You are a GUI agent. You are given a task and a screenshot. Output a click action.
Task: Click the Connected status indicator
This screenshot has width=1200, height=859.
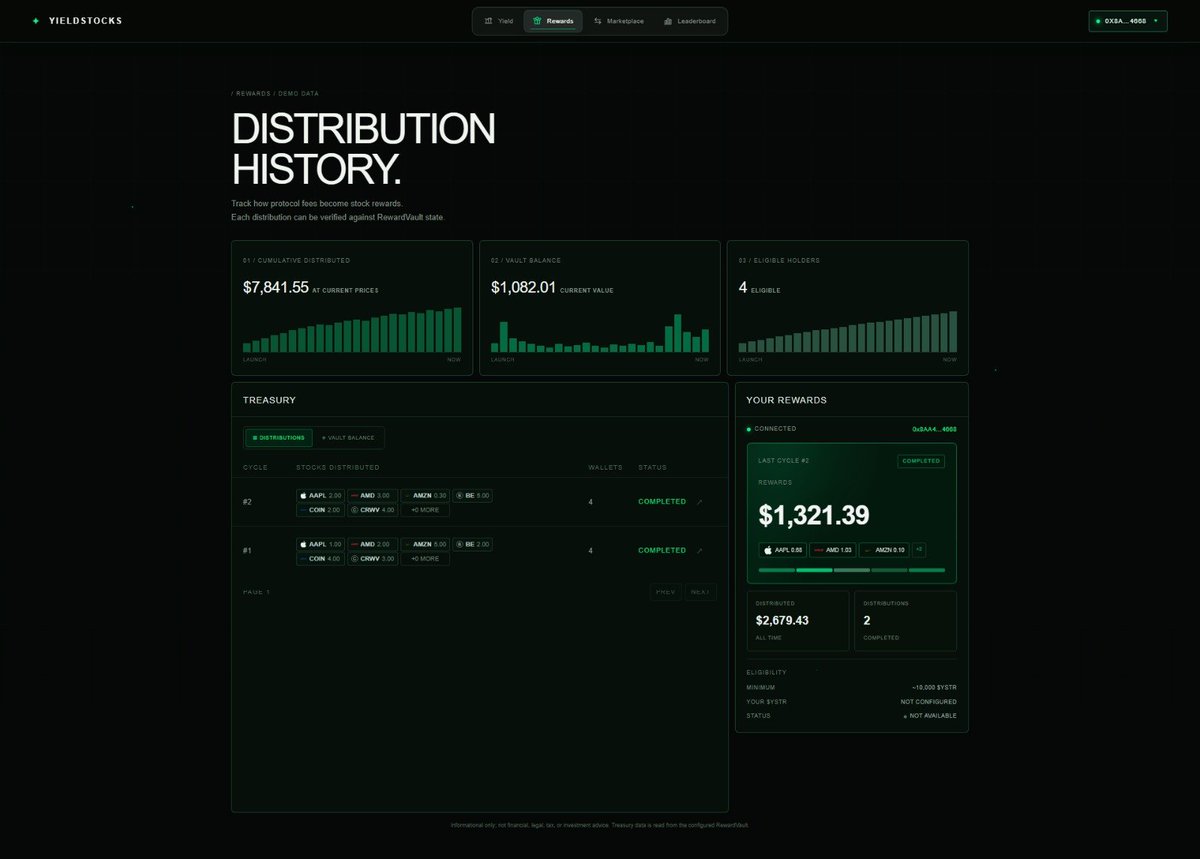(772, 429)
